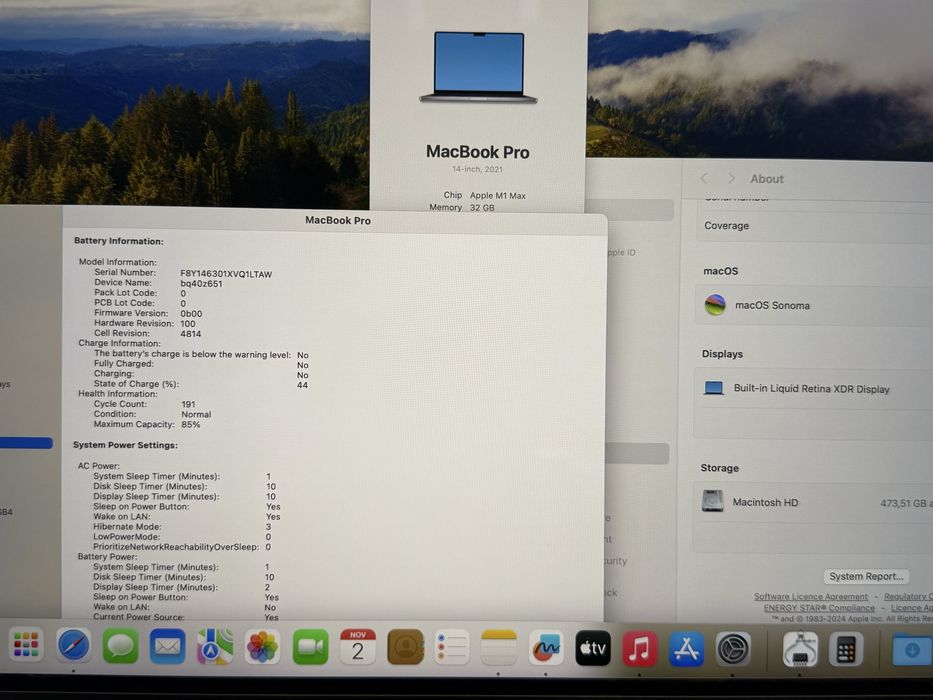
Task: Click the Cell Revision value 4814
Action: [190, 334]
